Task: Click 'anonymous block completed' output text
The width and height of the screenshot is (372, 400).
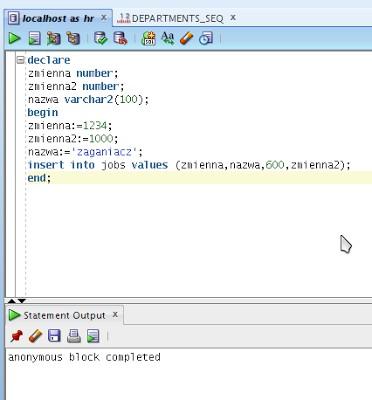Action: [84, 357]
